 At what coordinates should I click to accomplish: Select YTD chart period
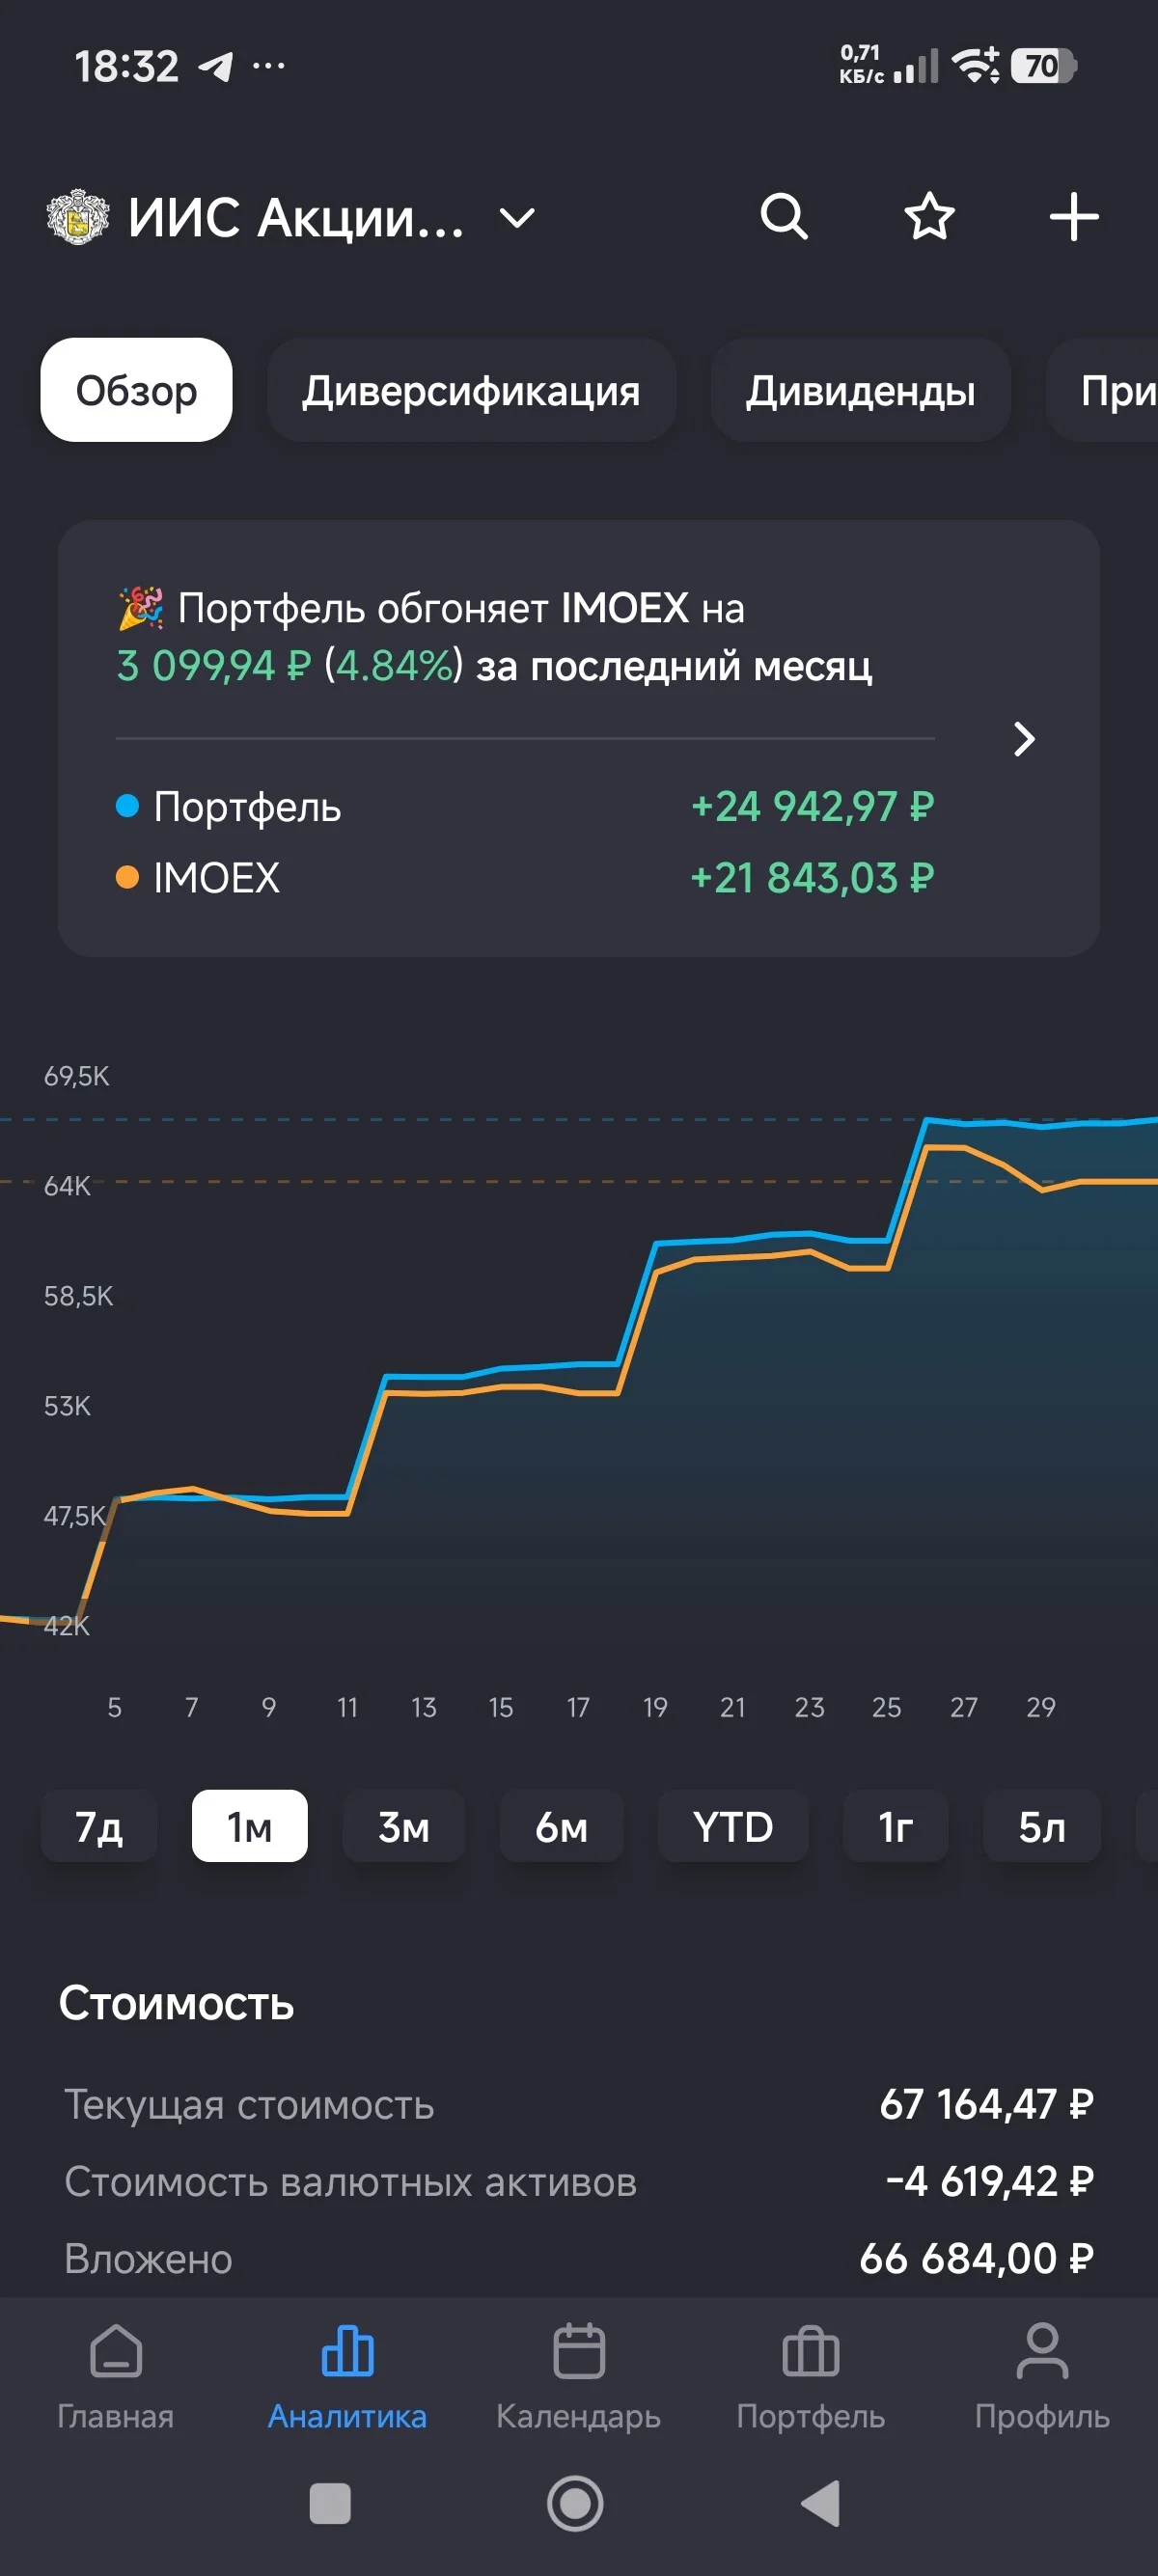[733, 1826]
